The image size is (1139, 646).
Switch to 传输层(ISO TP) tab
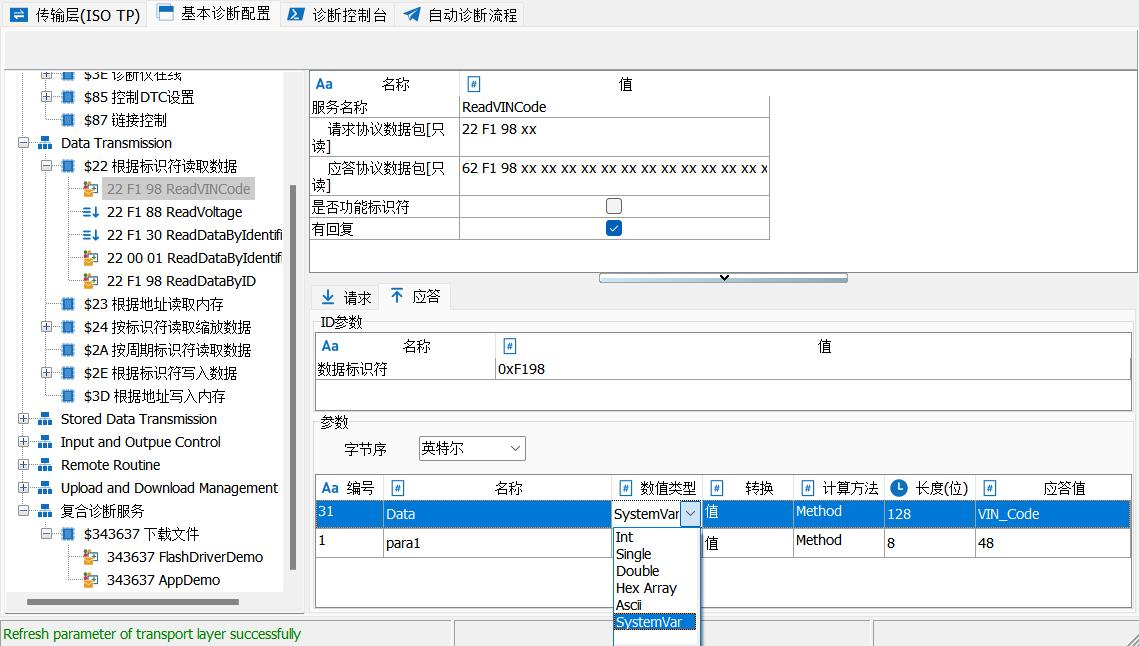coord(74,15)
